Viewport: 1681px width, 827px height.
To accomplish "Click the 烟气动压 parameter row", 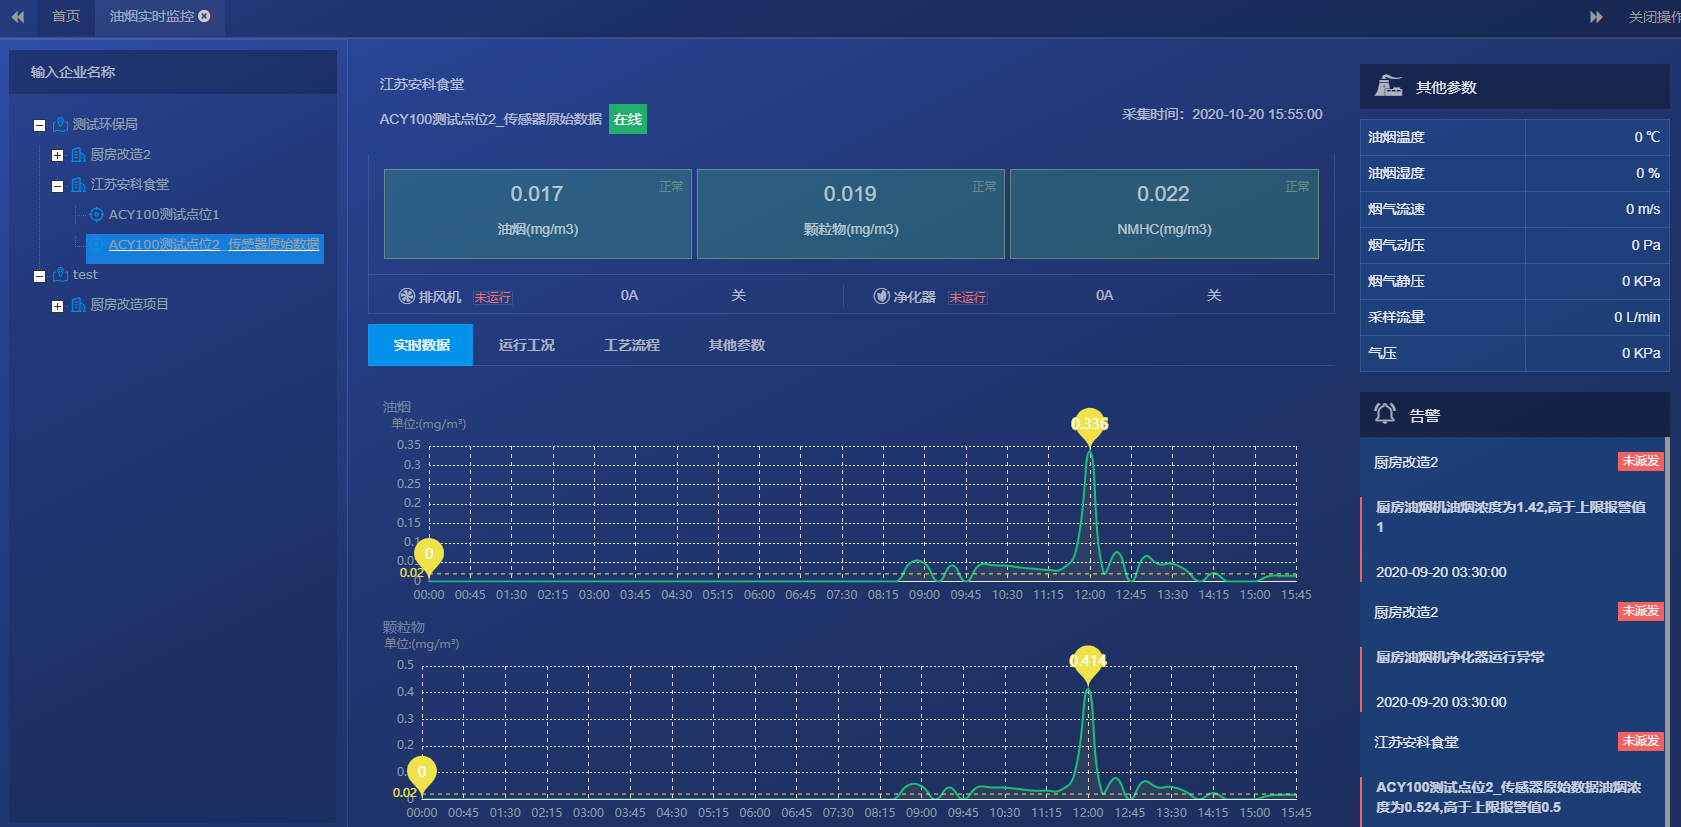I will pyautogui.click(x=1515, y=245).
